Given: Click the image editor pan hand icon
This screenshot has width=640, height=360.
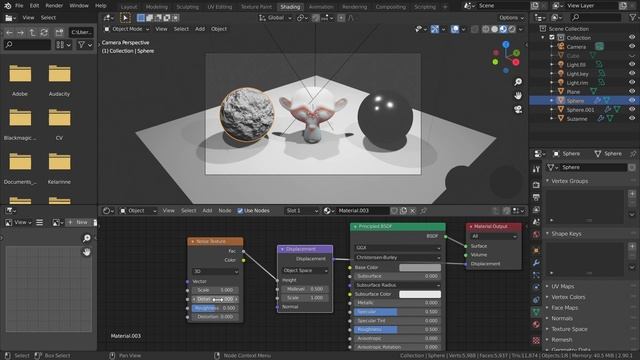Looking at the screenshot, I should click(x=87, y=252).
